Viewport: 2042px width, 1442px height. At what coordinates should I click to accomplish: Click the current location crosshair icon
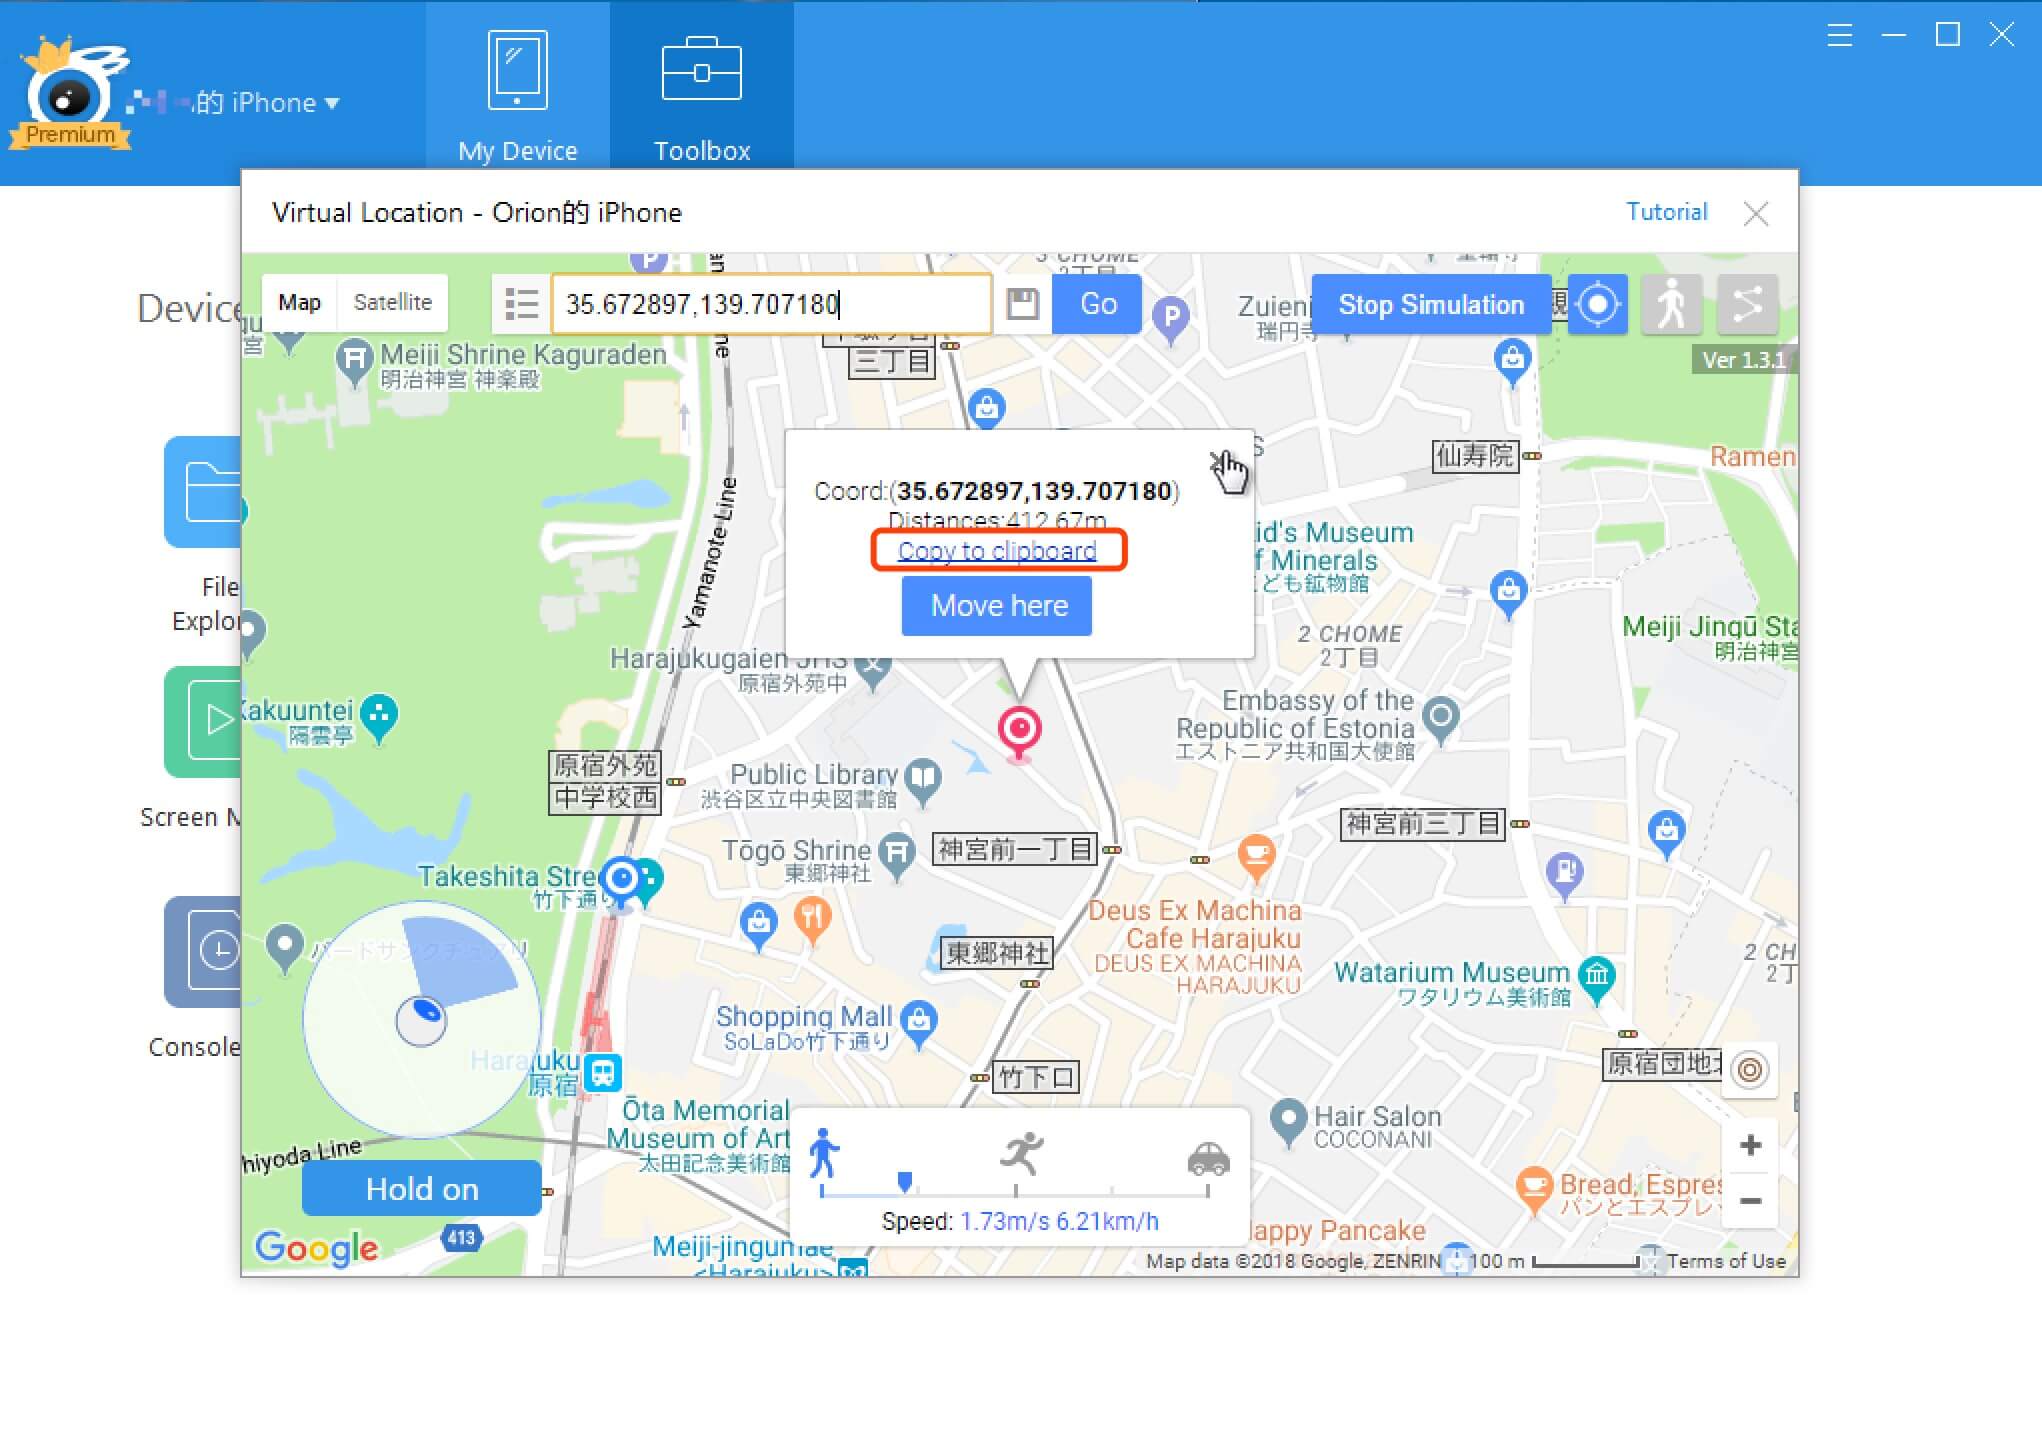click(x=1597, y=304)
